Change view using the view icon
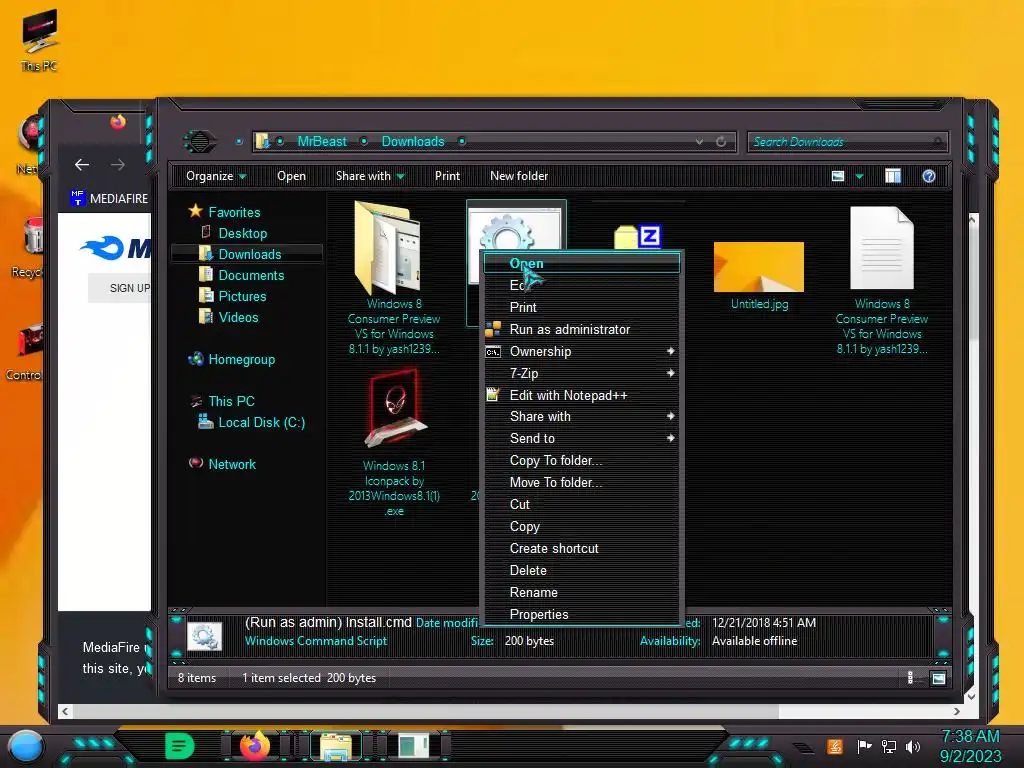This screenshot has height=768, width=1024. [x=838, y=176]
